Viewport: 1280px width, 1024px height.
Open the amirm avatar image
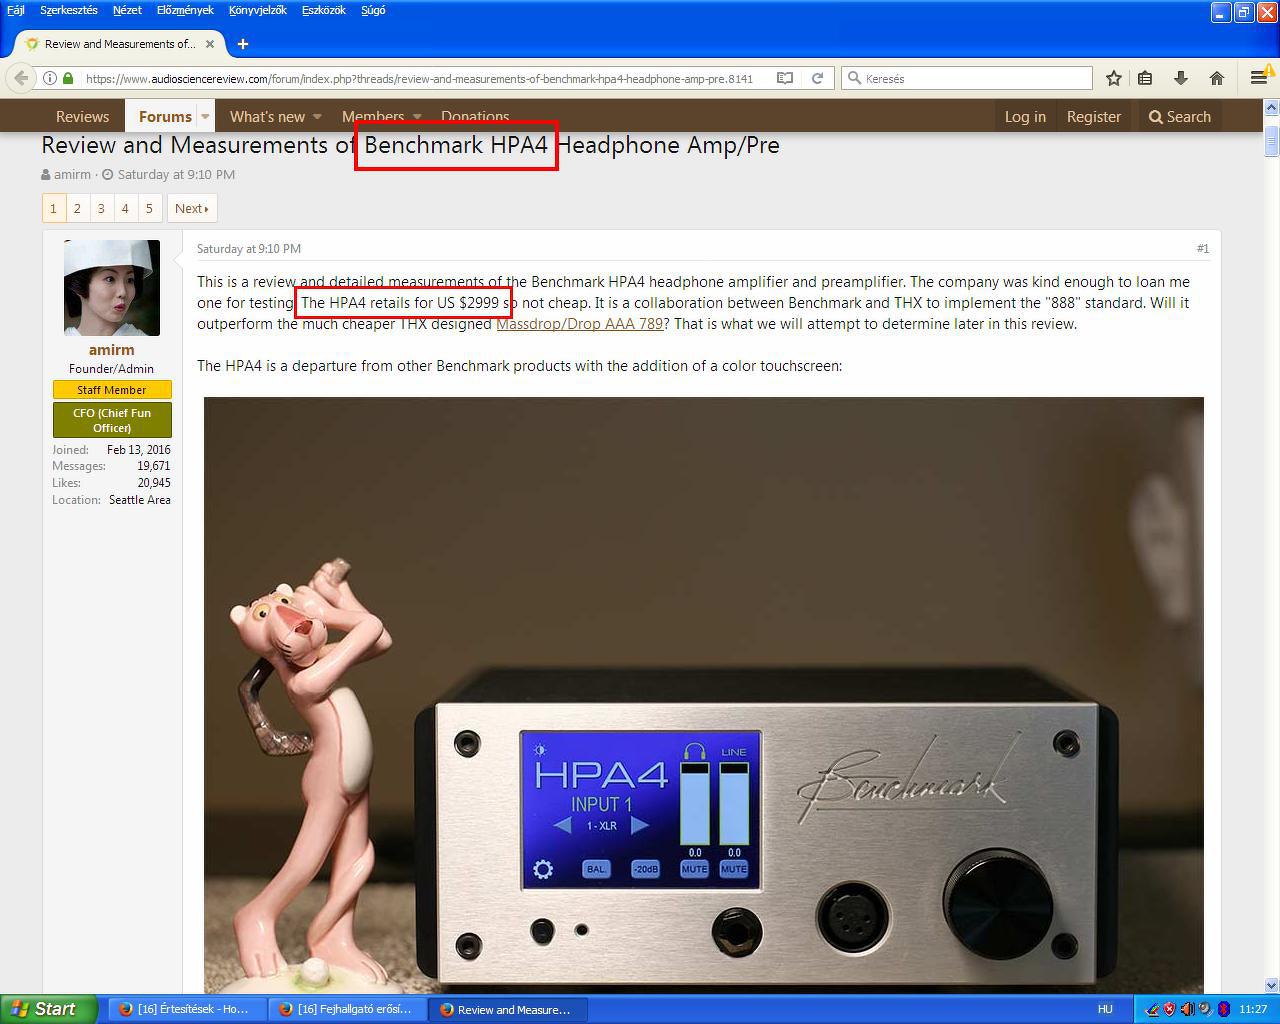click(112, 288)
